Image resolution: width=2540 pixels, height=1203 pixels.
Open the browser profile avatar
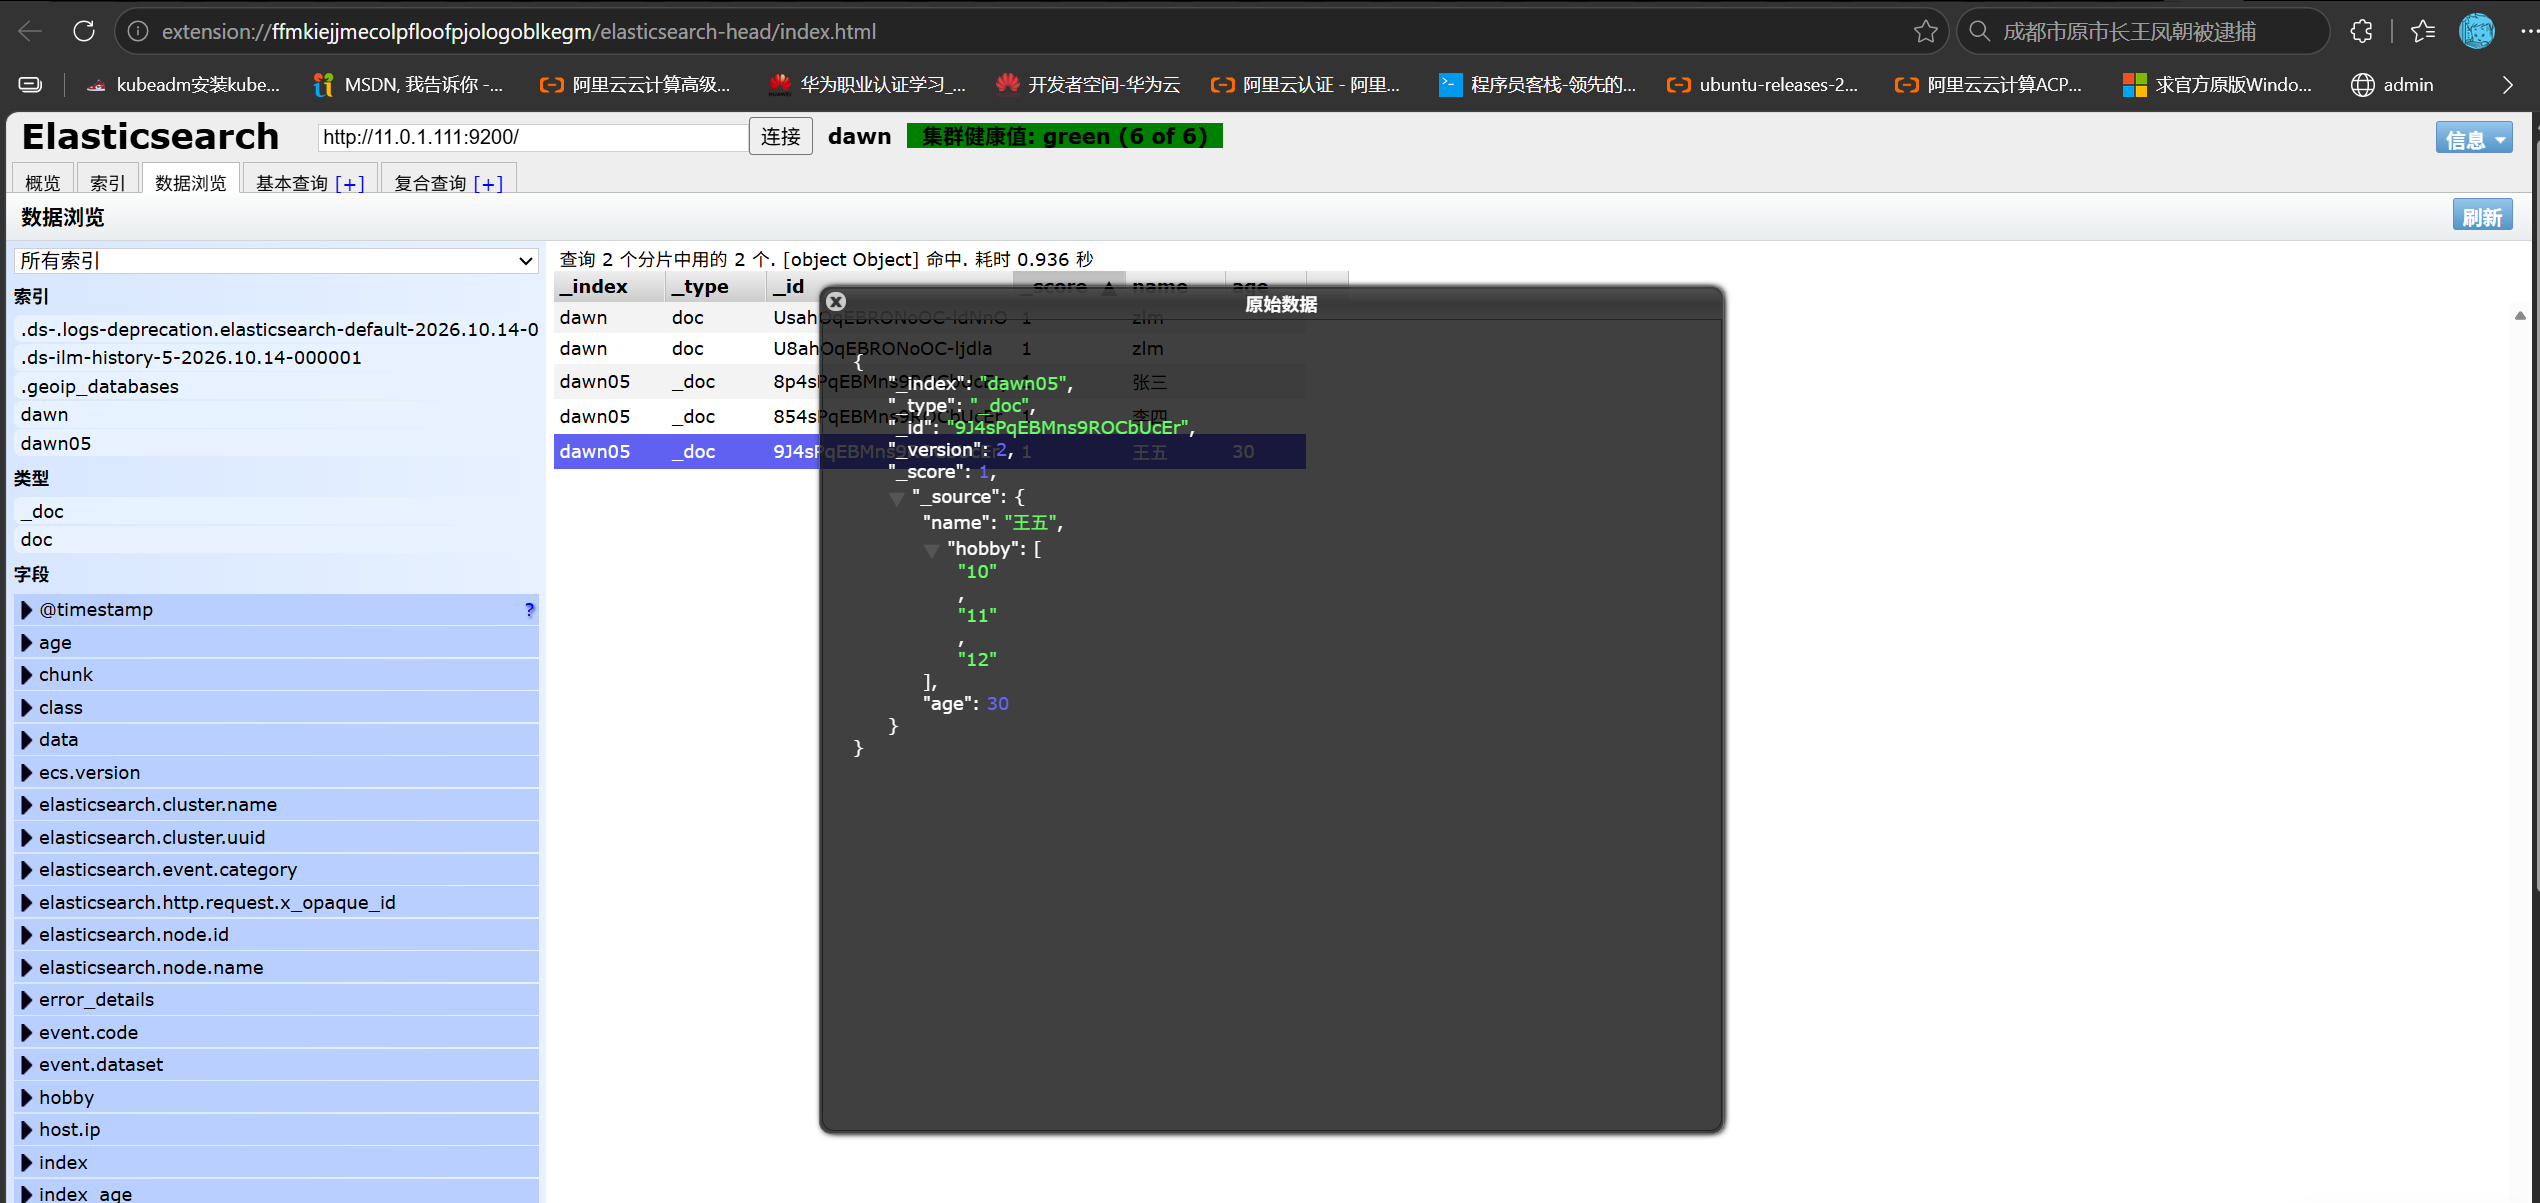coord(2476,31)
